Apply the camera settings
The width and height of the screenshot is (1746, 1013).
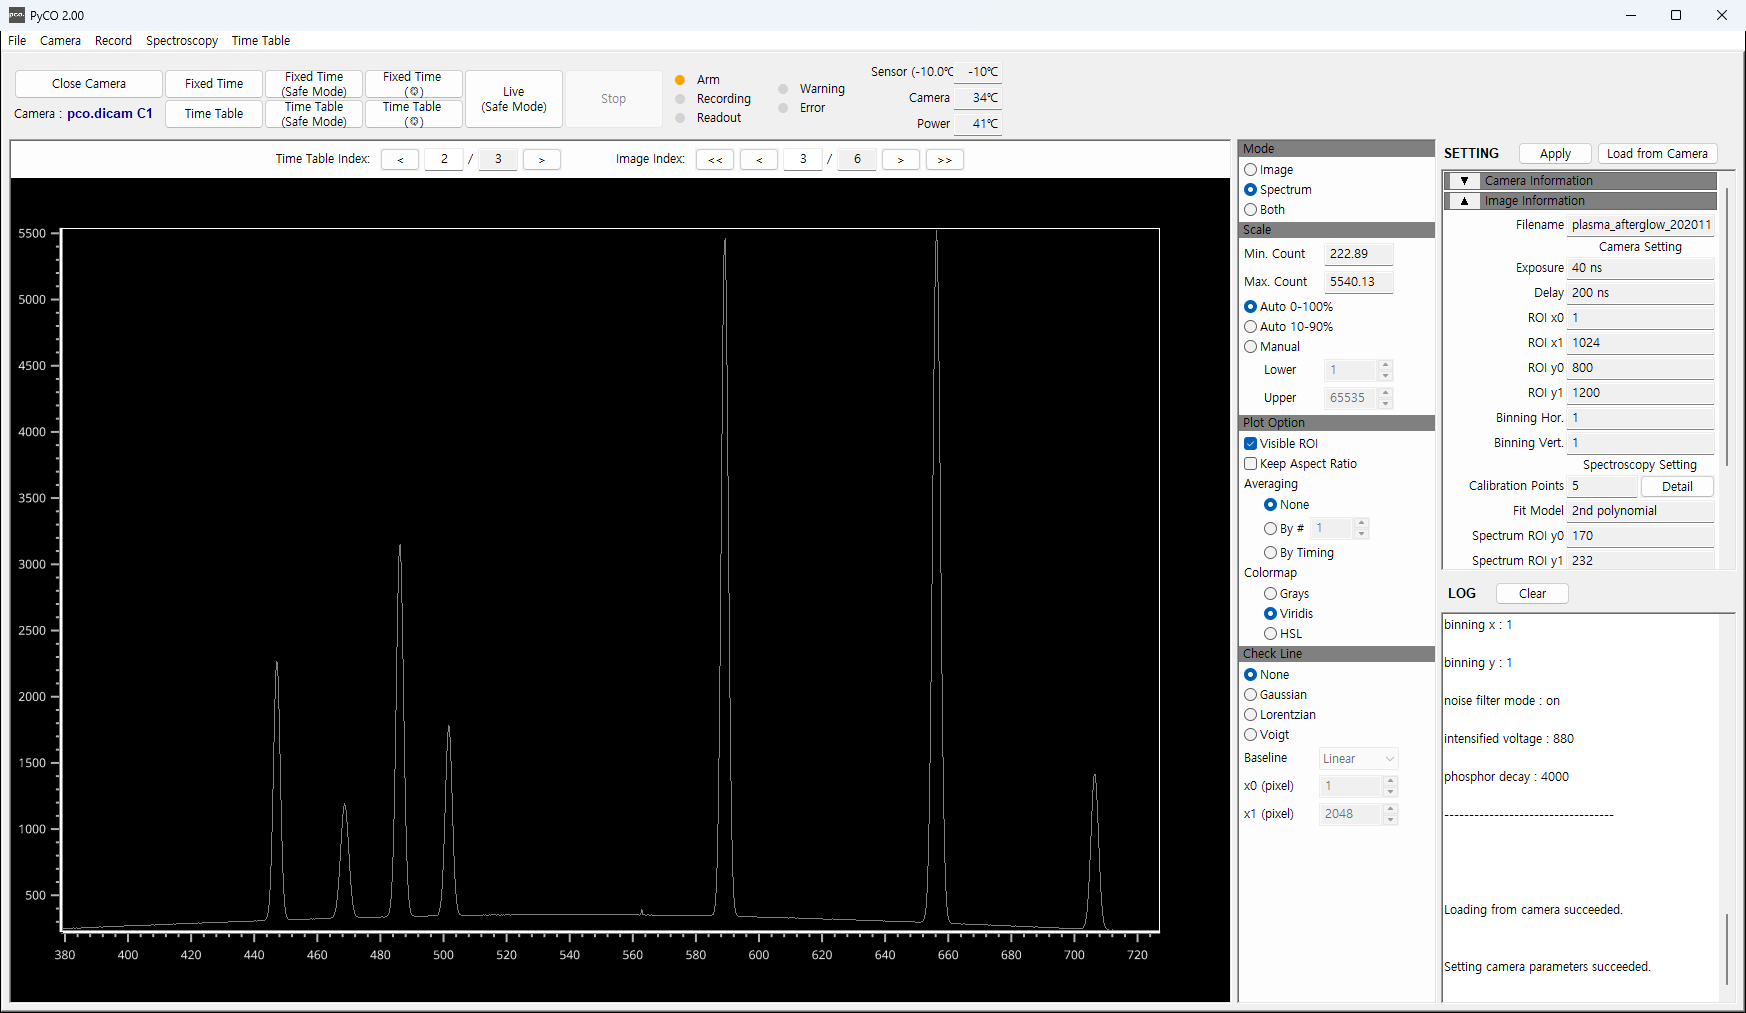tap(1555, 154)
